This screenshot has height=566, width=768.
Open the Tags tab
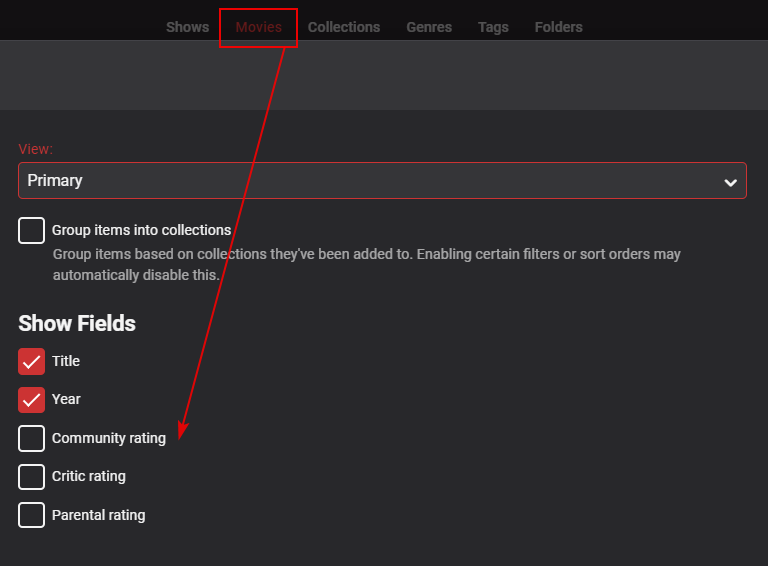pyautogui.click(x=493, y=27)
